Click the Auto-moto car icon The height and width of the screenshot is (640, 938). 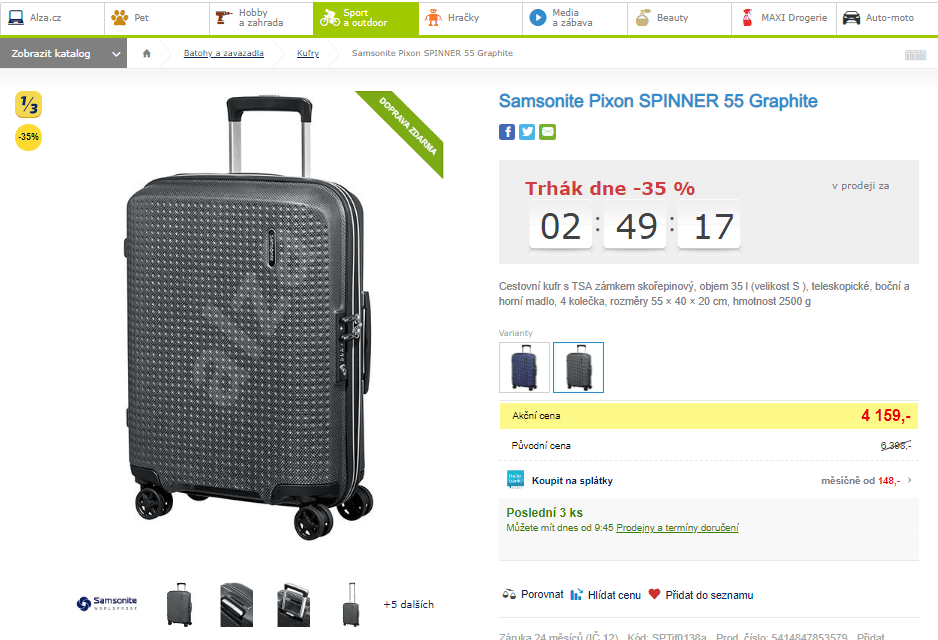850,18
